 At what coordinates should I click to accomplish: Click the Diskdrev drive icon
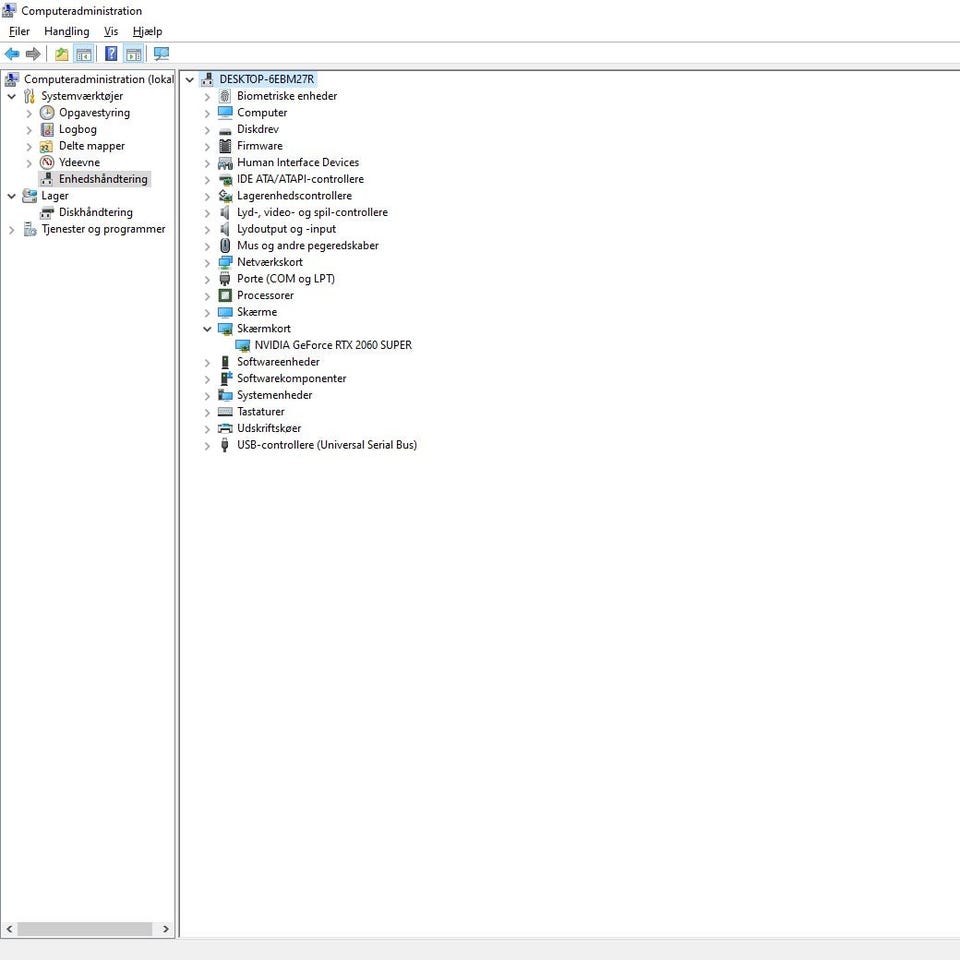pos(225,130)
